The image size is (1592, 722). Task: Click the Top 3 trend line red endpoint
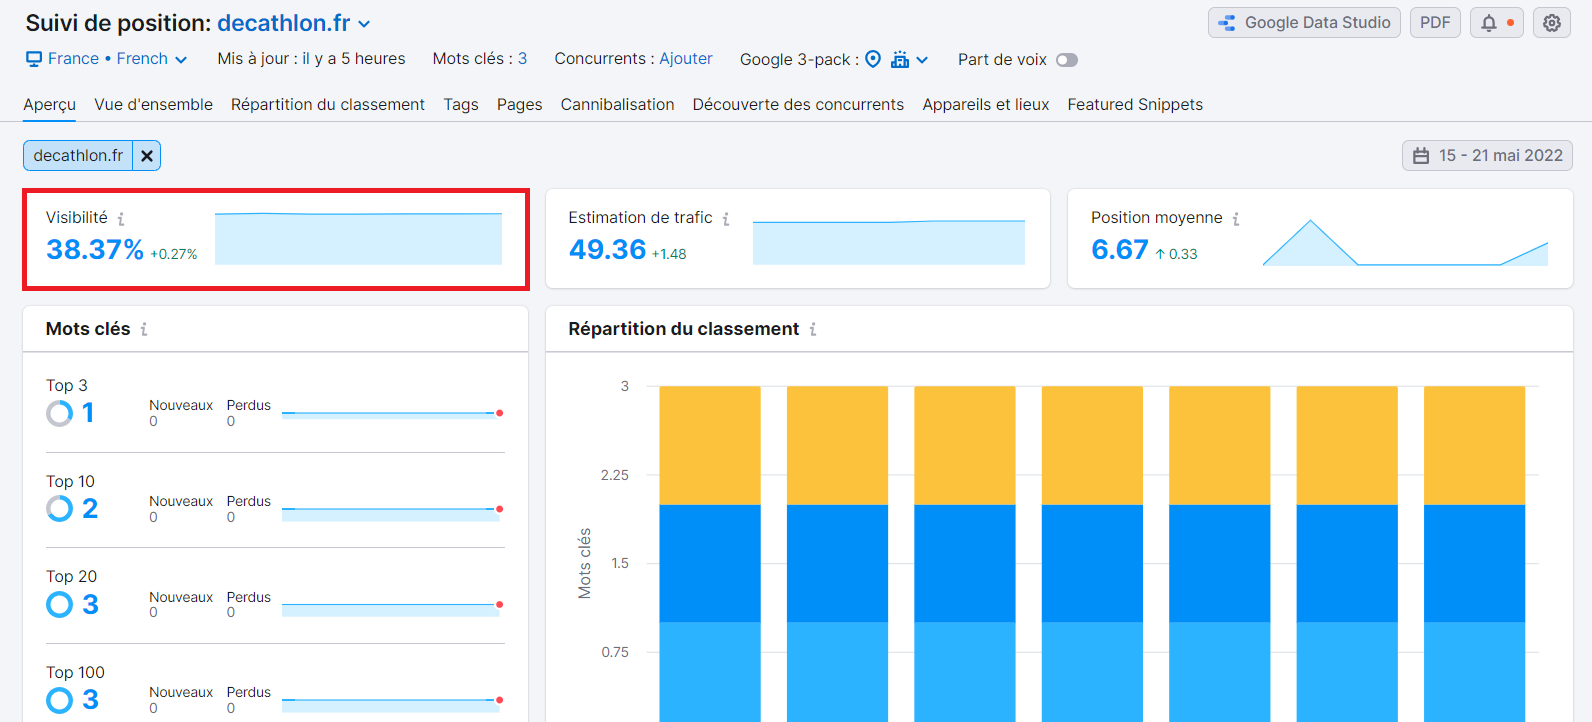tap(500, 413)
